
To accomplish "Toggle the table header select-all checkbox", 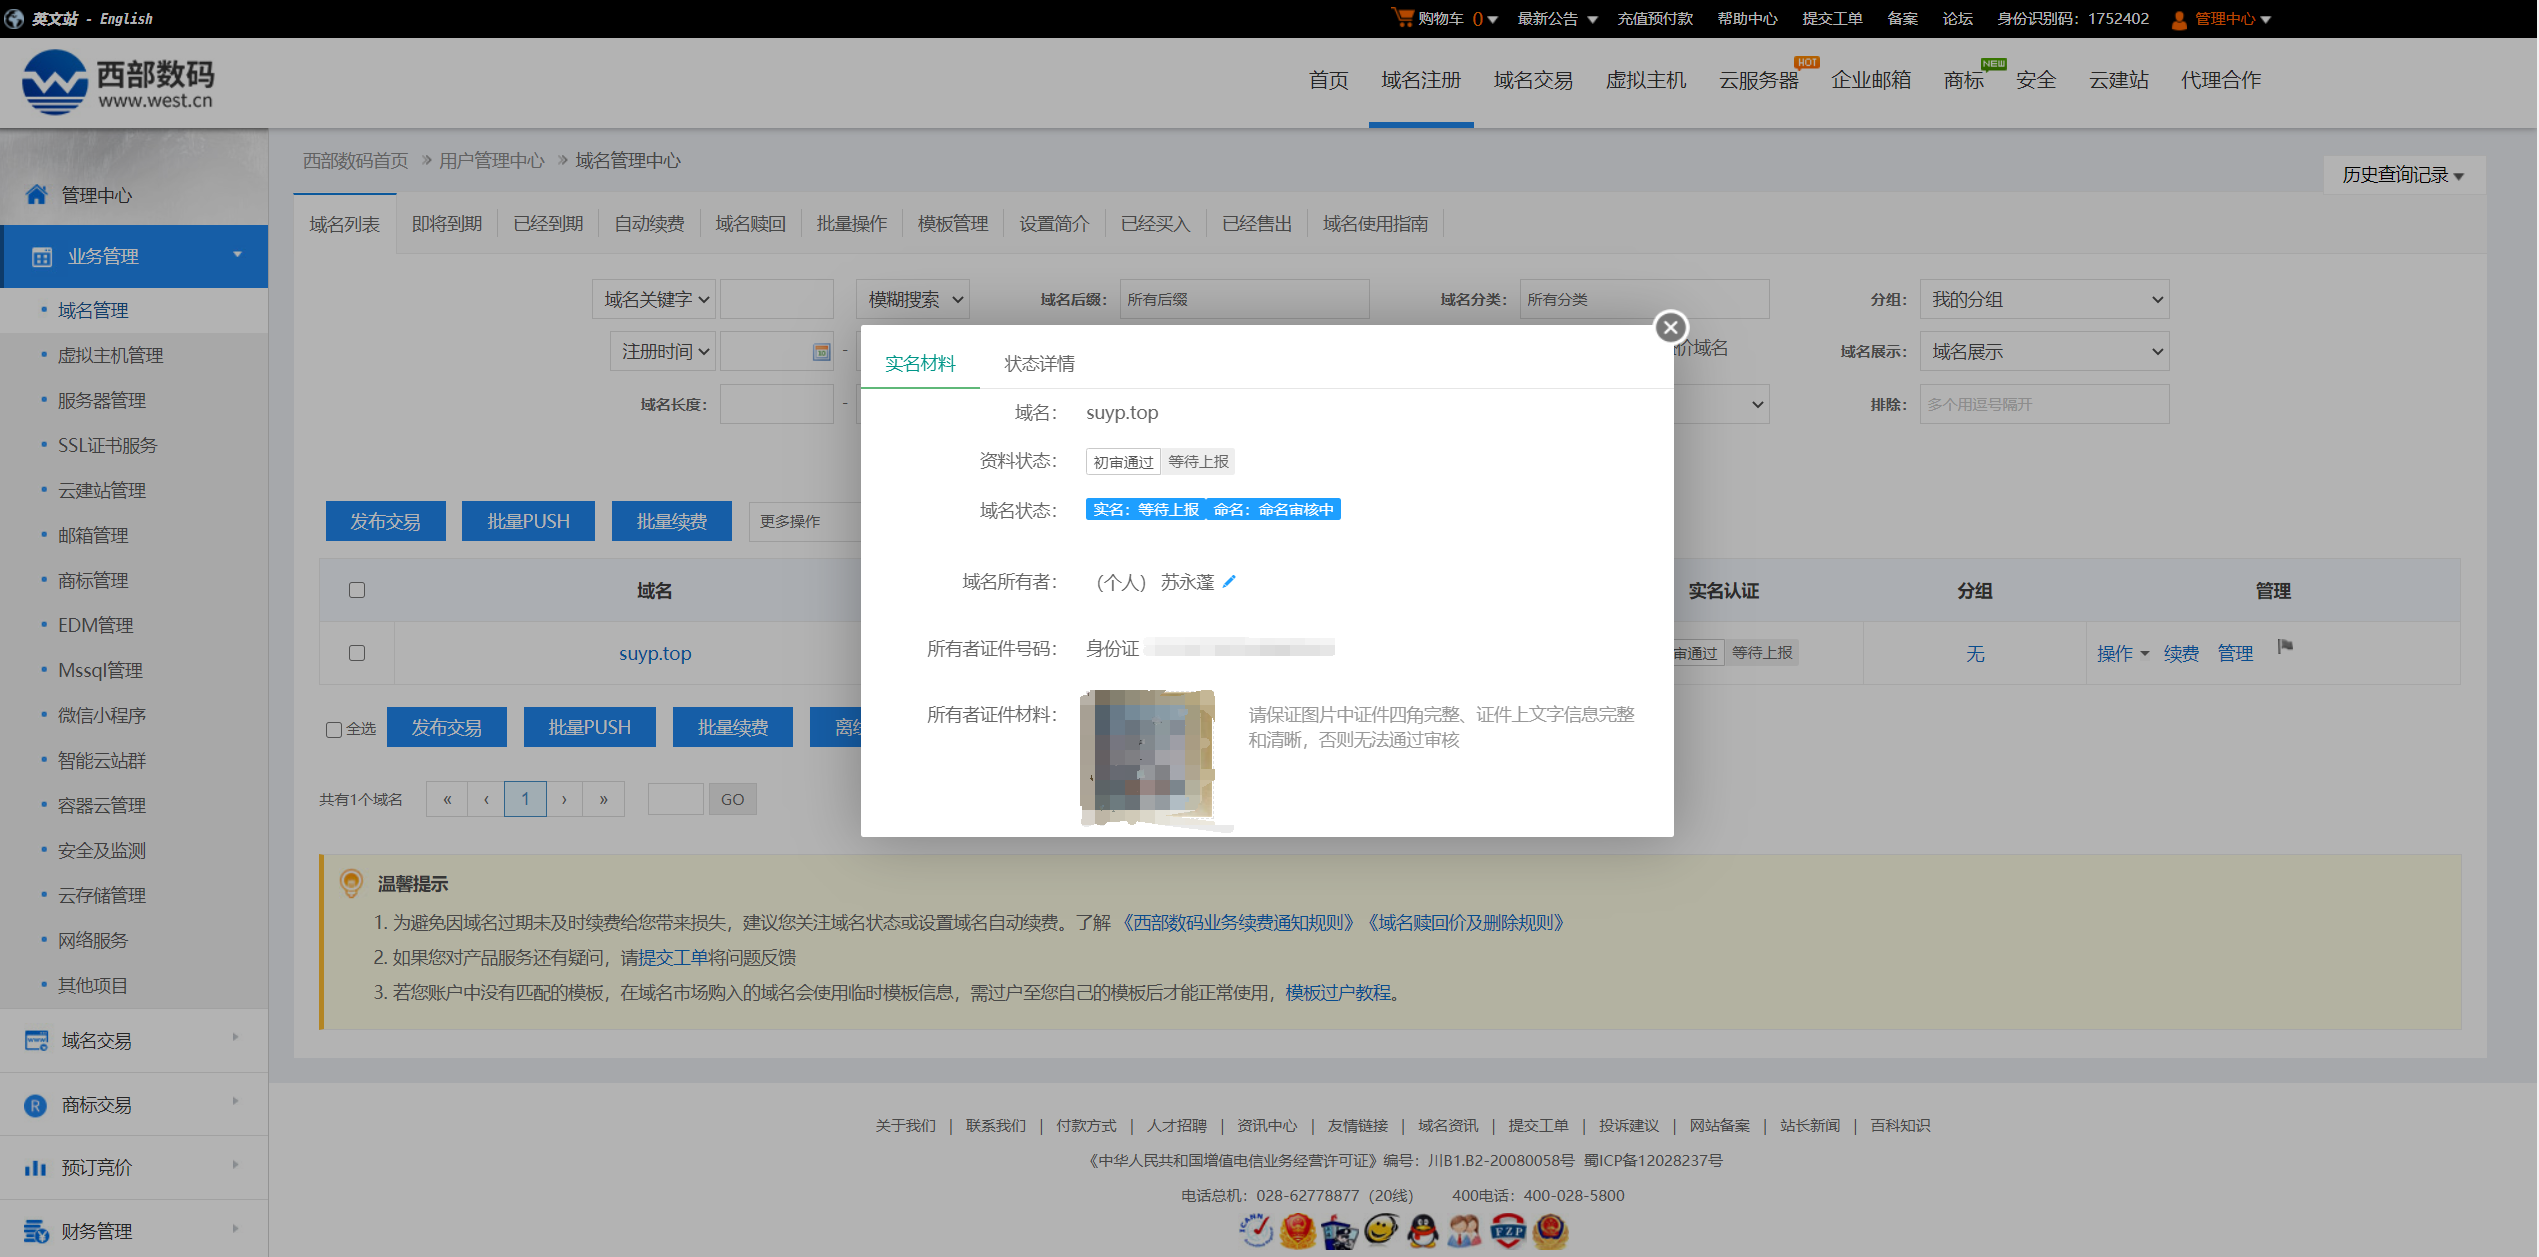I will tap(357, 590).
